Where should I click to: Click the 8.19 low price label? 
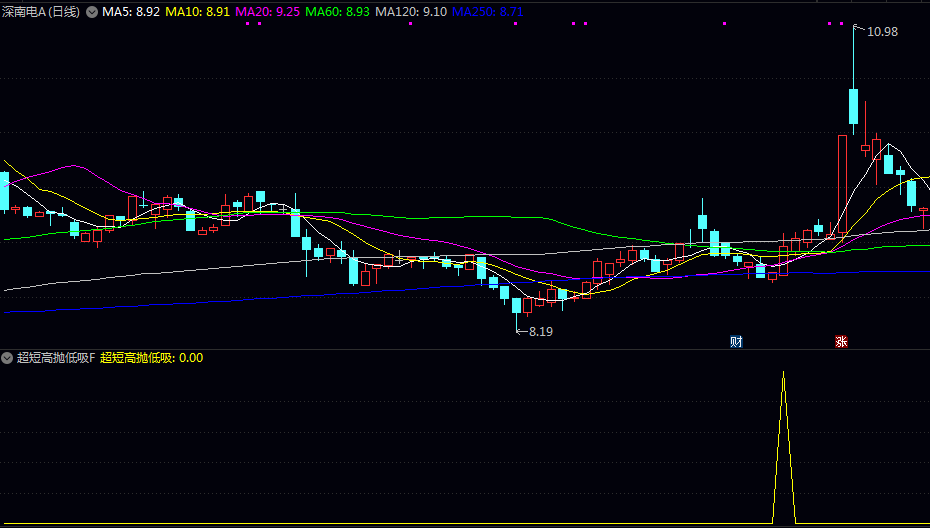[x=541, y=332]
